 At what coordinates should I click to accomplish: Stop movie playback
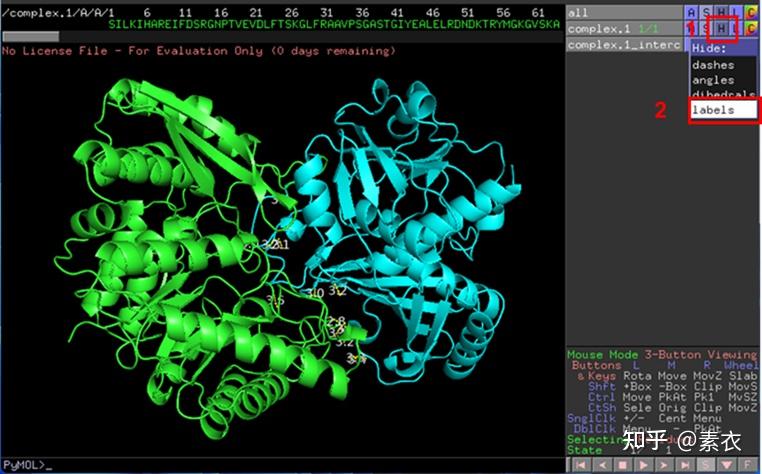pos(623,465)
